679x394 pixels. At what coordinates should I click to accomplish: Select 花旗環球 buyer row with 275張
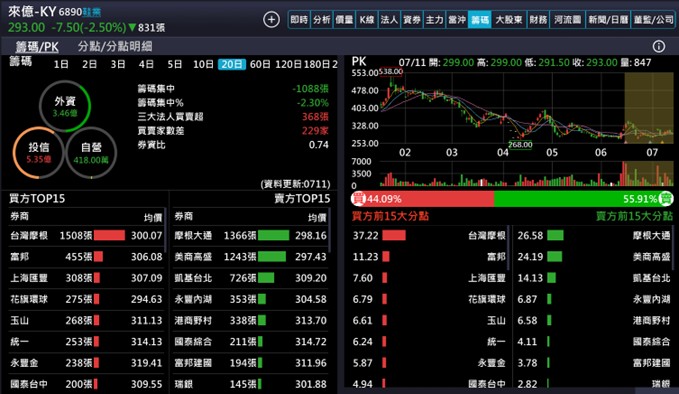[x=86, y=299]
